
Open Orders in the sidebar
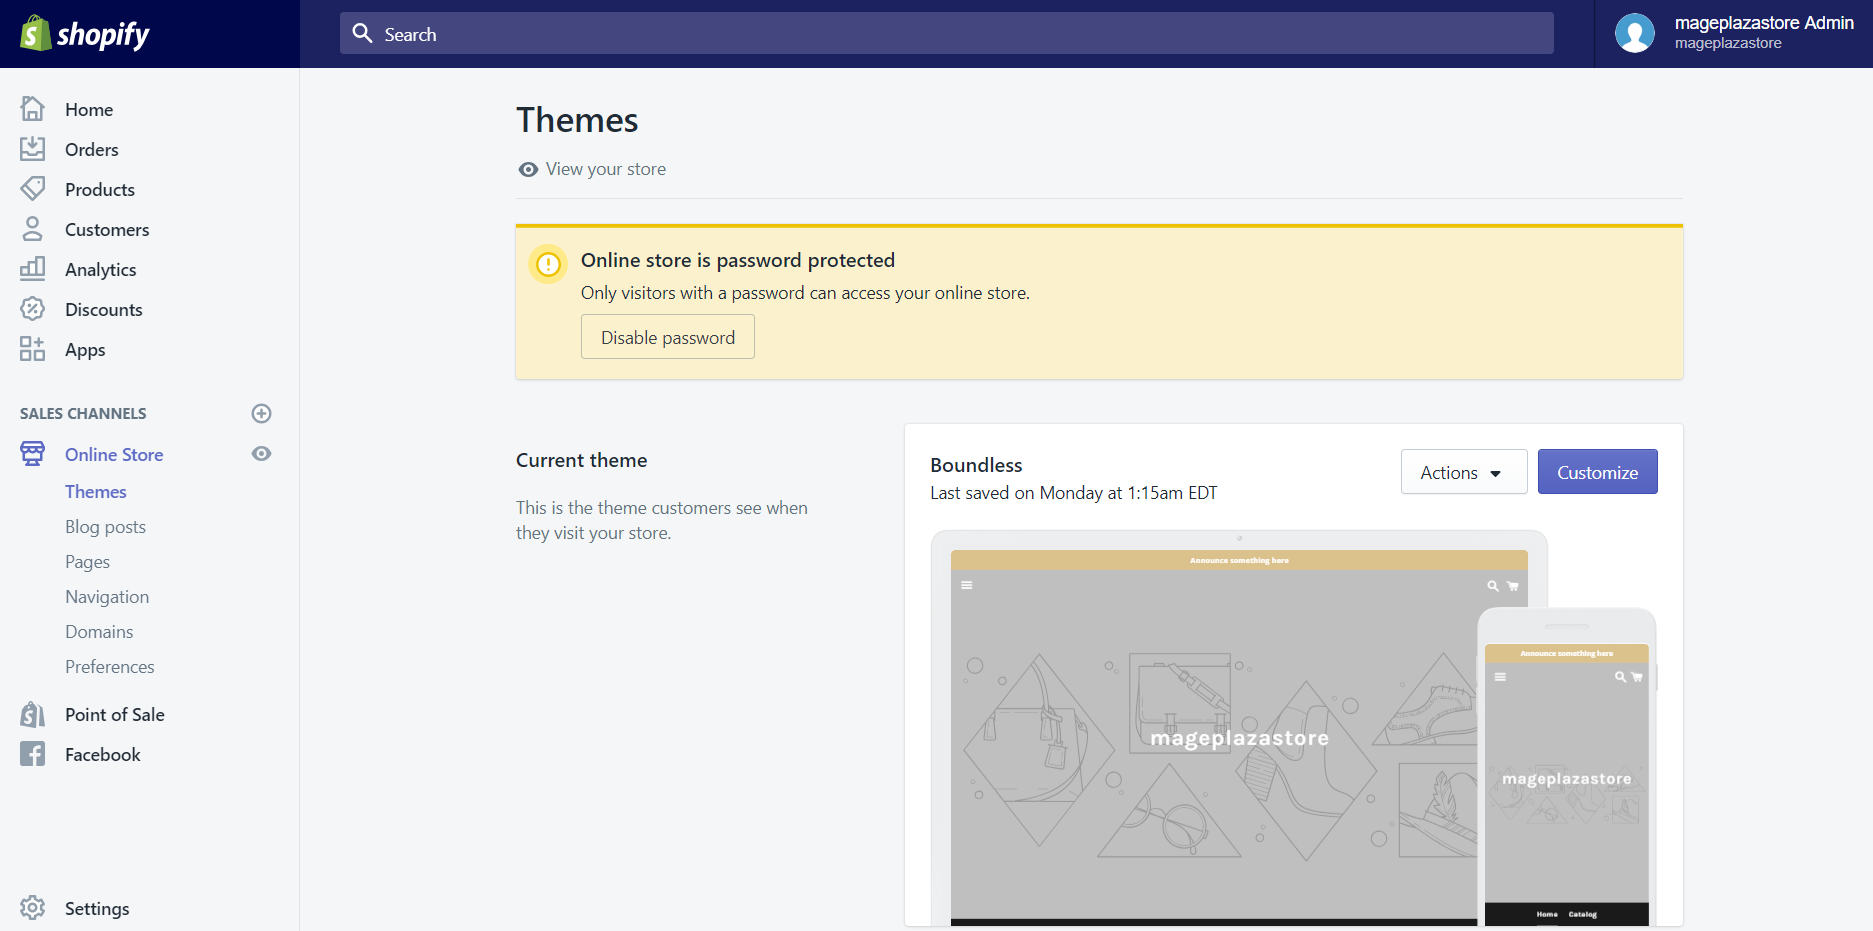pyautogui.click(x=92, y=149)
